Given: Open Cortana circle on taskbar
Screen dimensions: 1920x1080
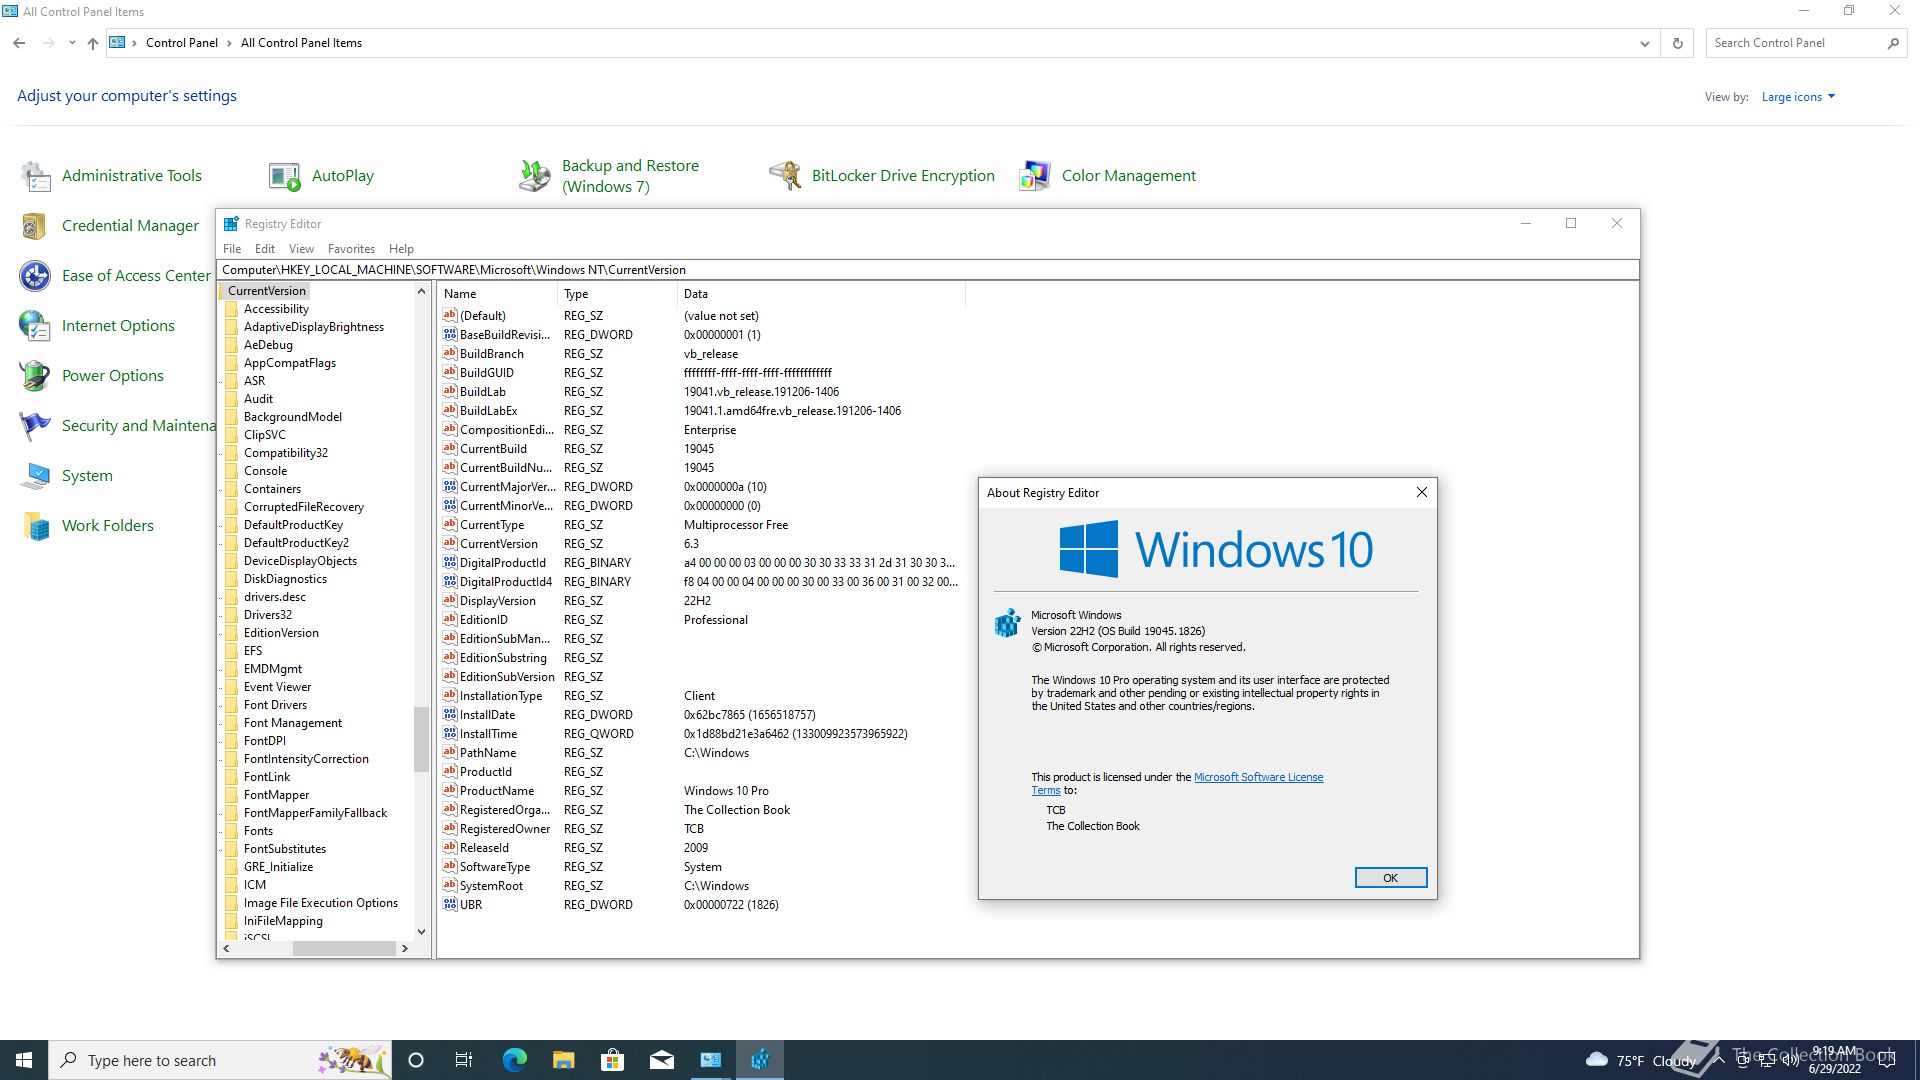Looking at the screenshot, I should pyautogui.click(x=416, y=1060).
